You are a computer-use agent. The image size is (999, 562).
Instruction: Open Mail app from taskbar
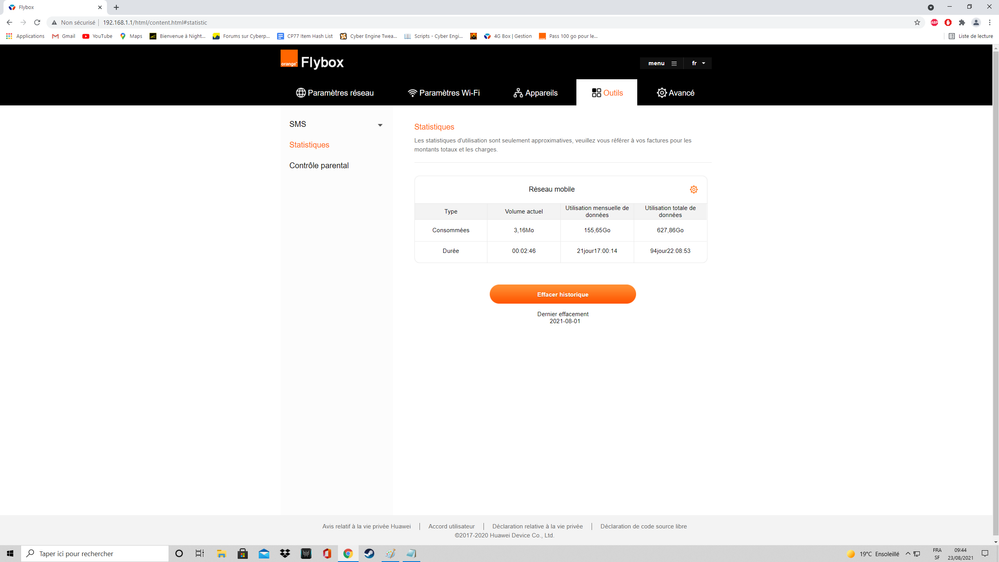pos(264,554)
